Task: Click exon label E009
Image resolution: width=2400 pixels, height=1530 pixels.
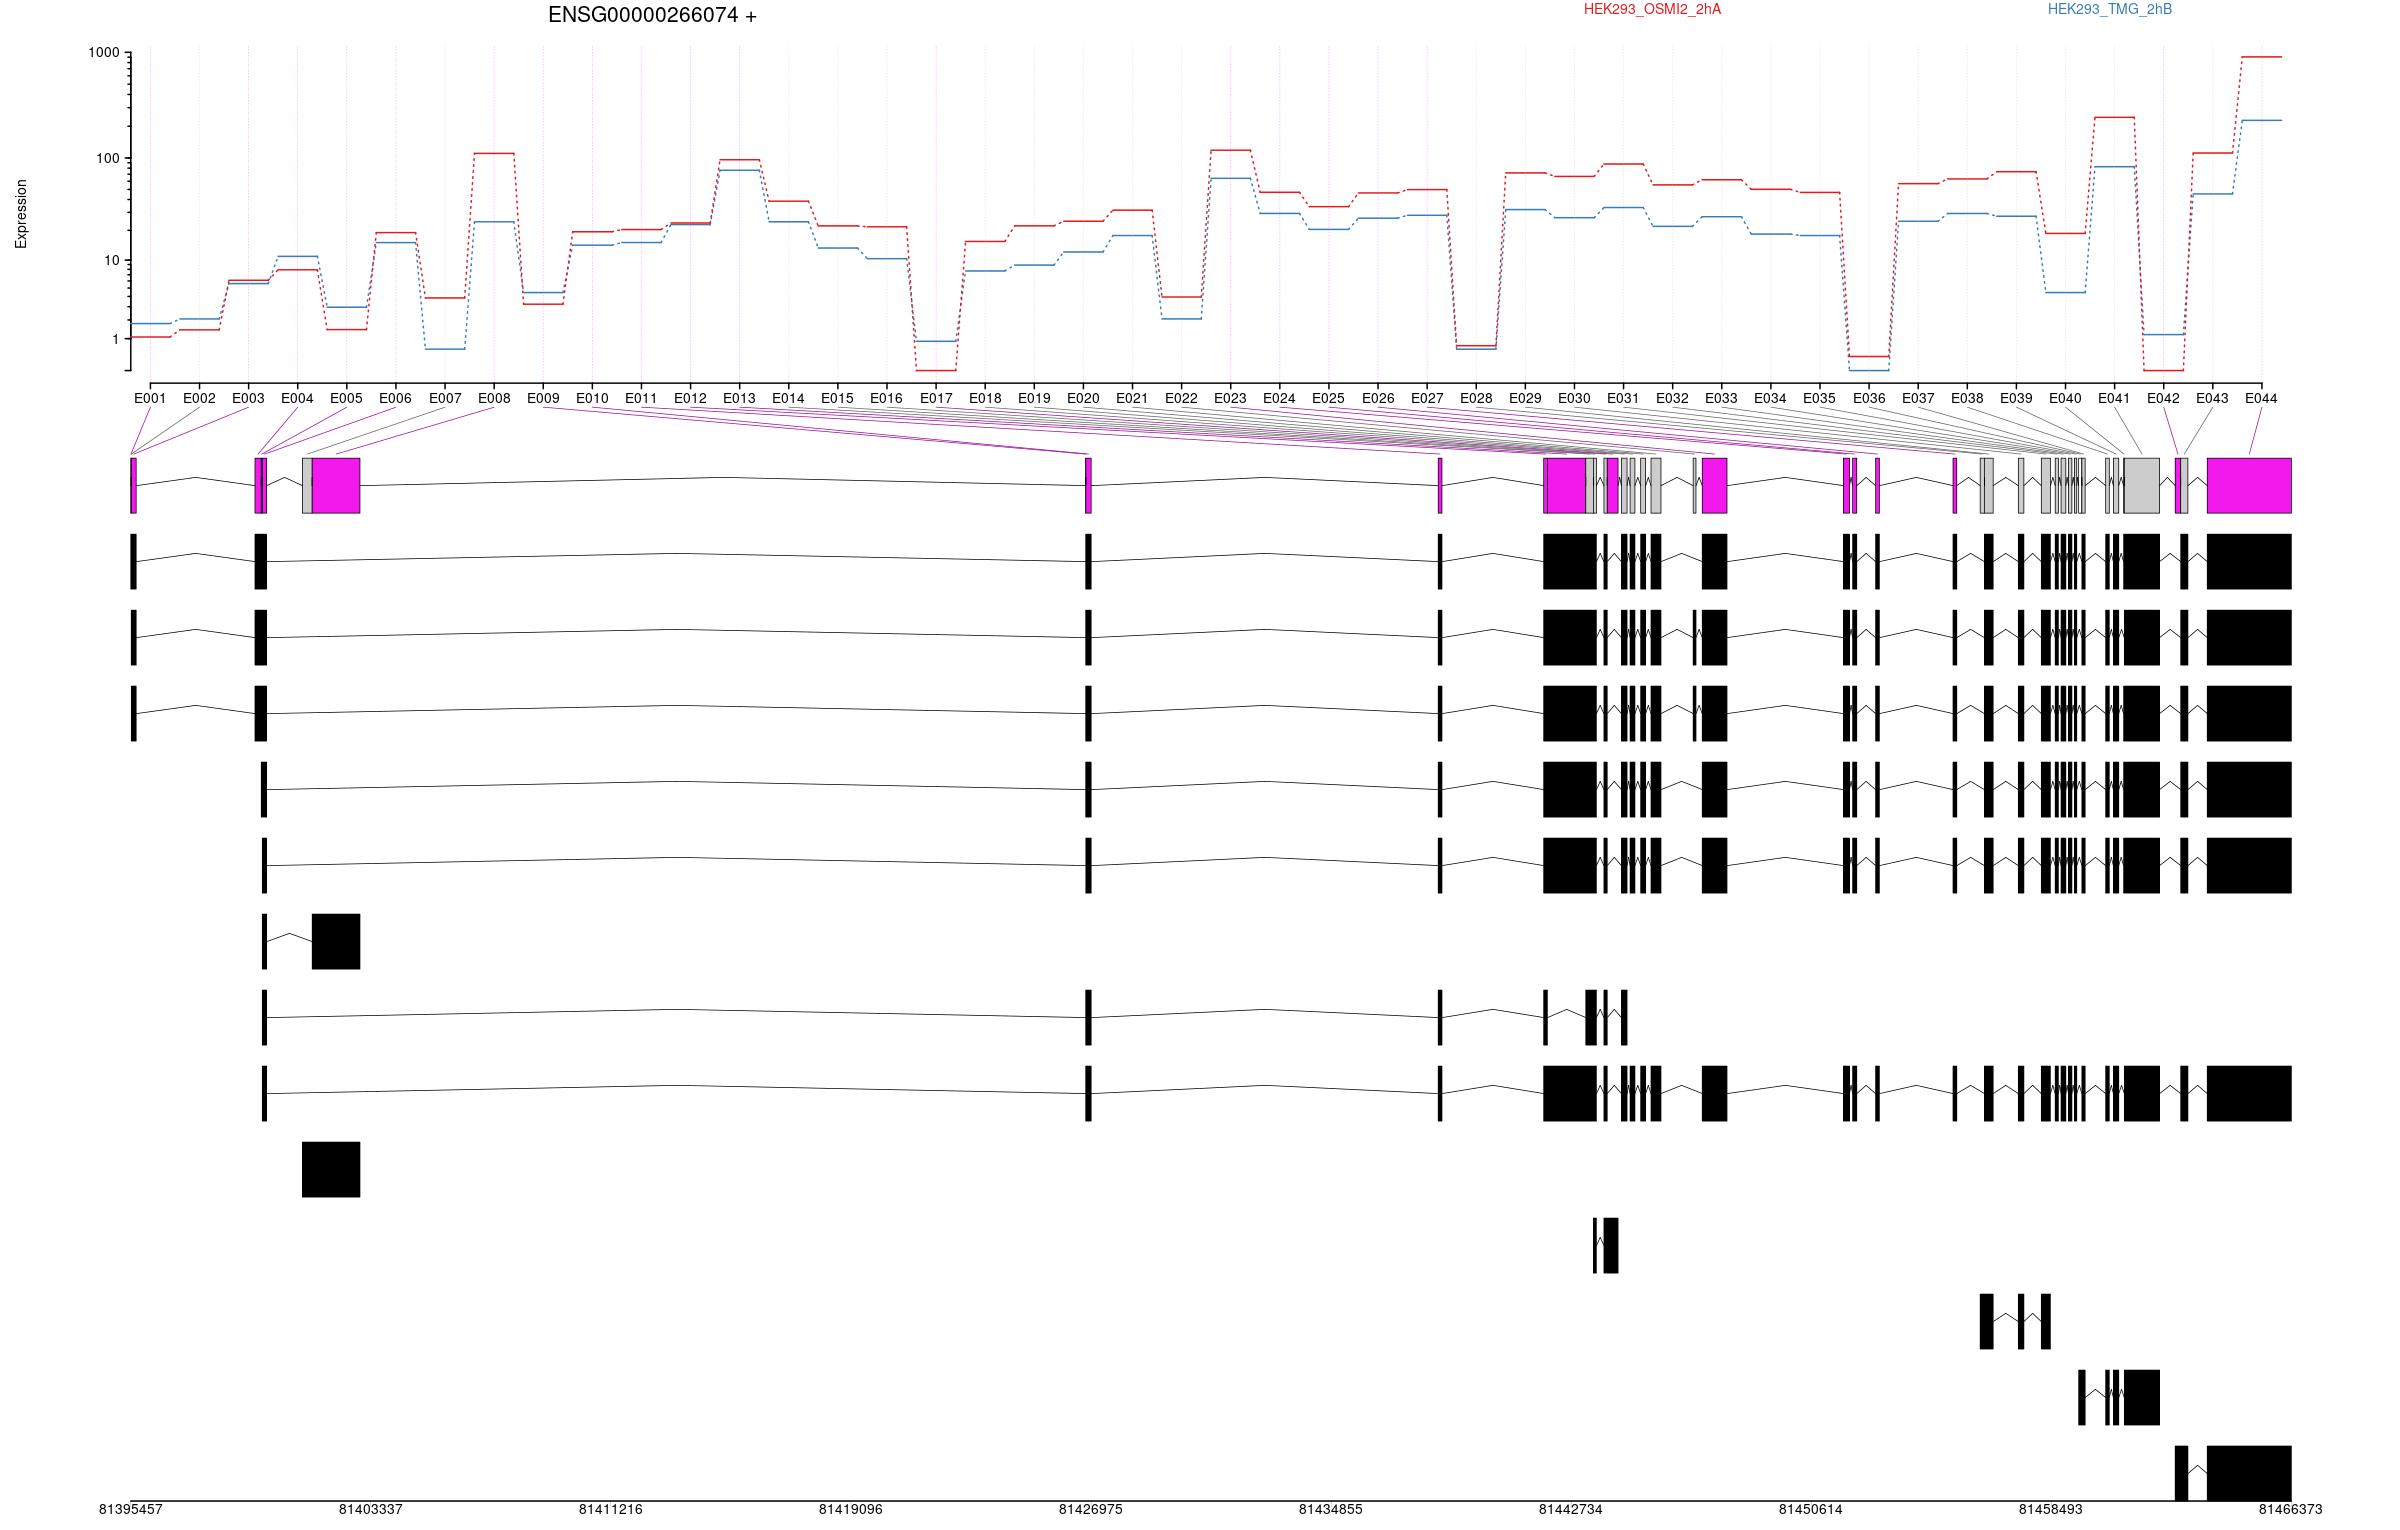Action: 543,398
